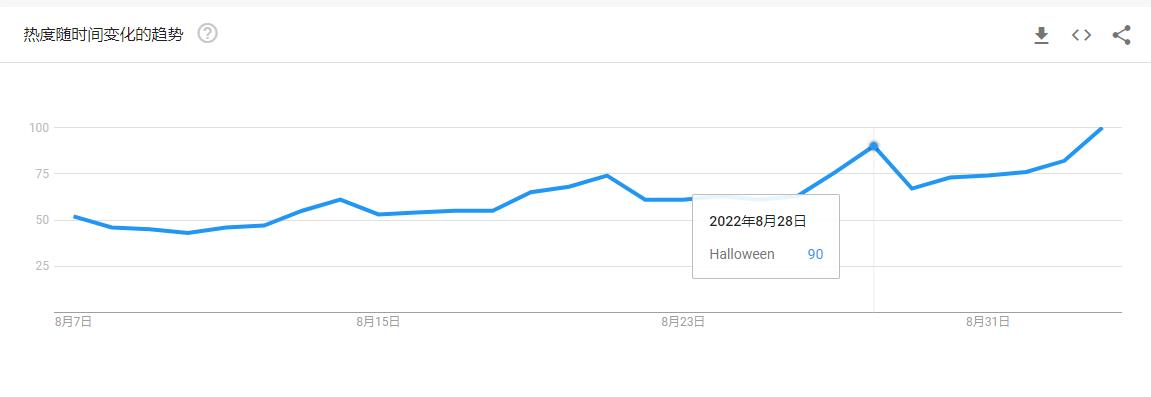Image resolution: width=1151 pixels, height=397 pixels.
Task: Select the highlighted 8月28日 data point
Action: [x=874, y=146]
